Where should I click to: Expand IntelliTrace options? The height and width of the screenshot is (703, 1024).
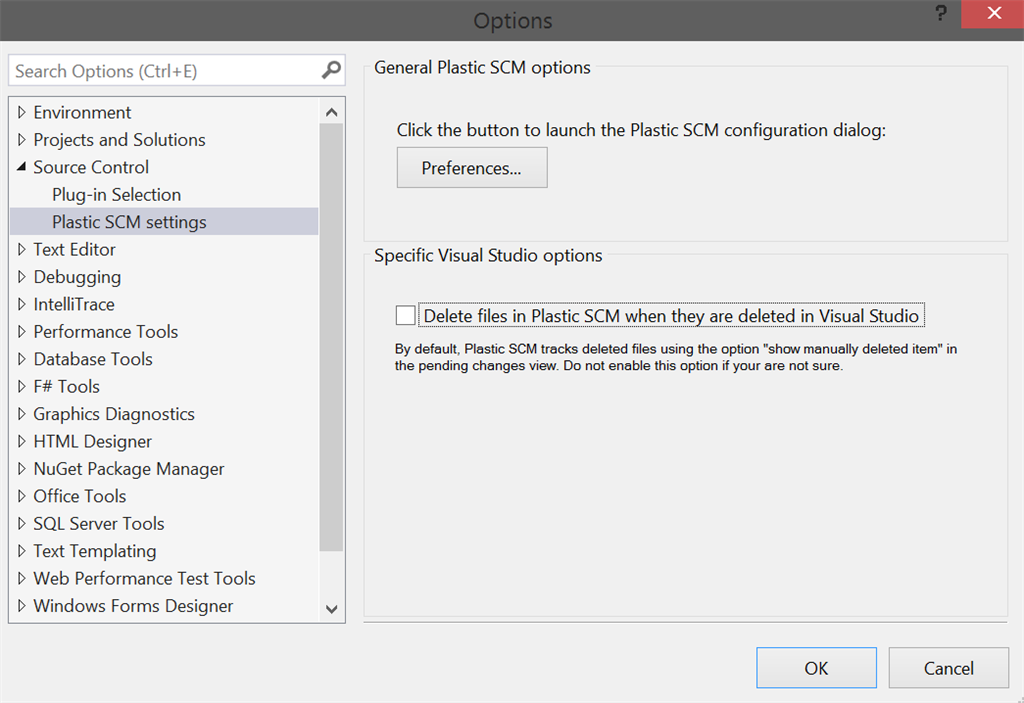coord(22,304)
